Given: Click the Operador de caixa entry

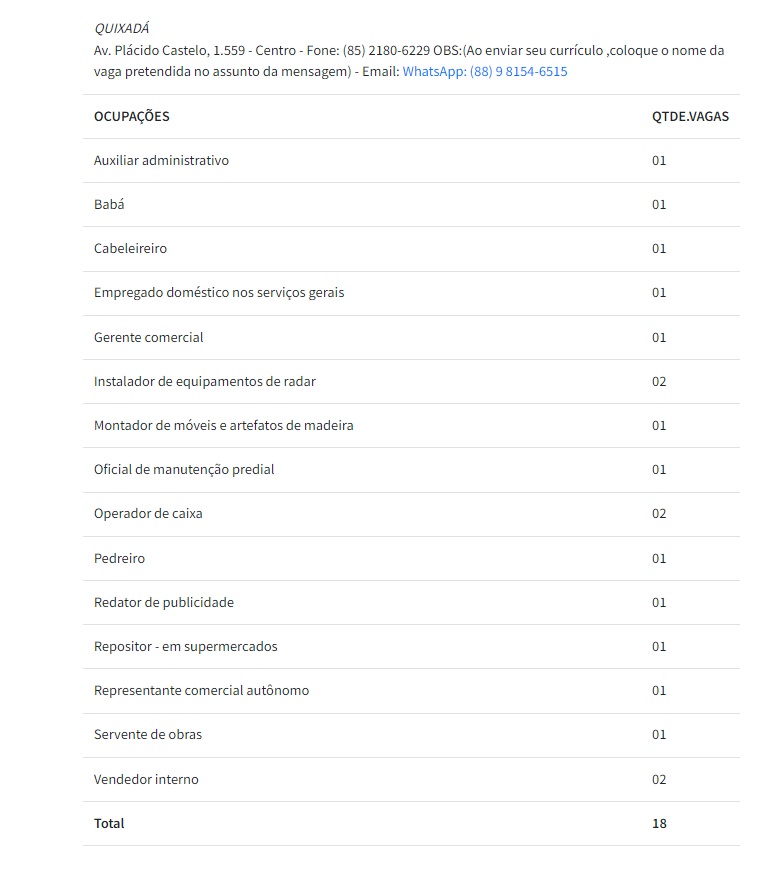Looking at the screenshot, I should 148,513.
